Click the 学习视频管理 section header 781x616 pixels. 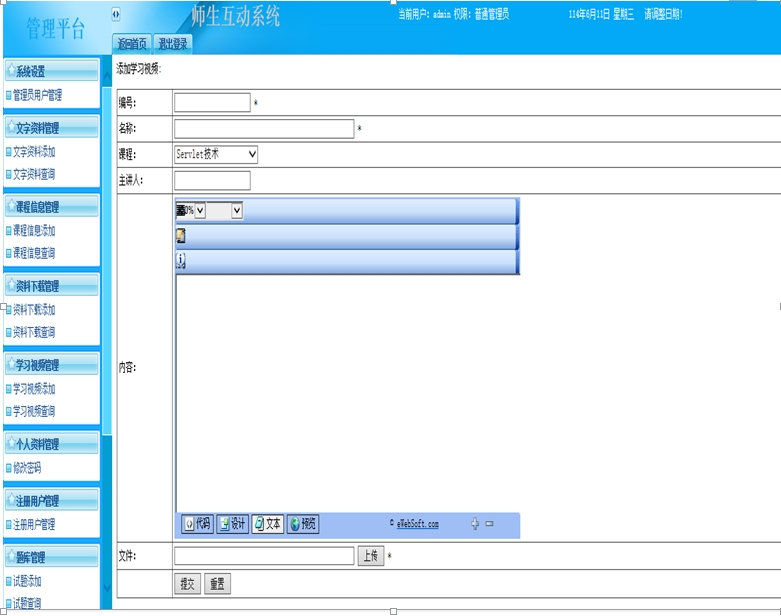52,365
